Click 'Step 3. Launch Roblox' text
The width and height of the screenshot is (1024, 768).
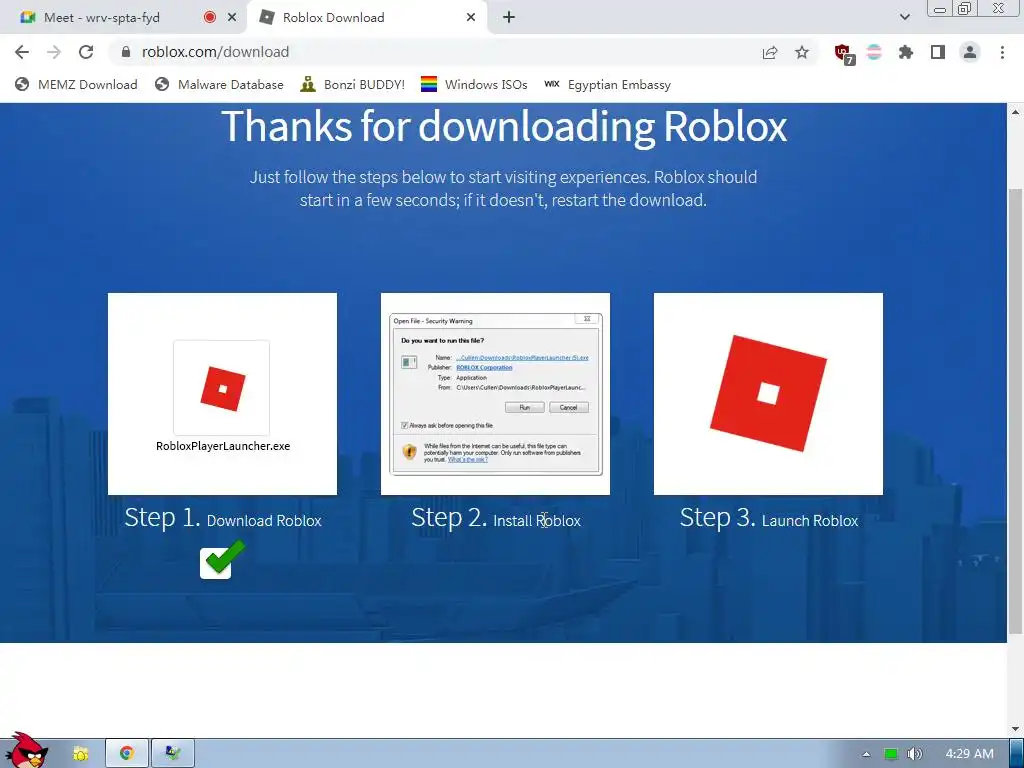pos(769,519)
